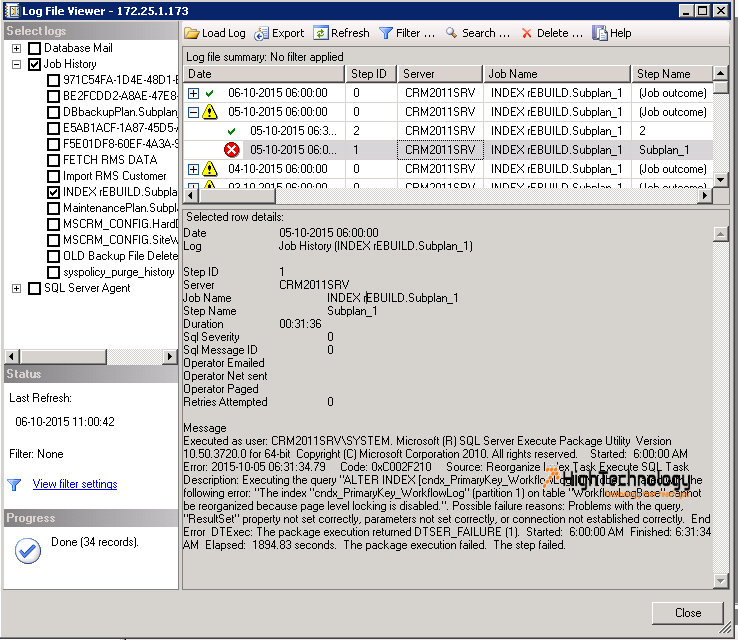This screenshot has width=738, height=640.
Task: Sort by the Step Name column header
Action: click(672, 74)
